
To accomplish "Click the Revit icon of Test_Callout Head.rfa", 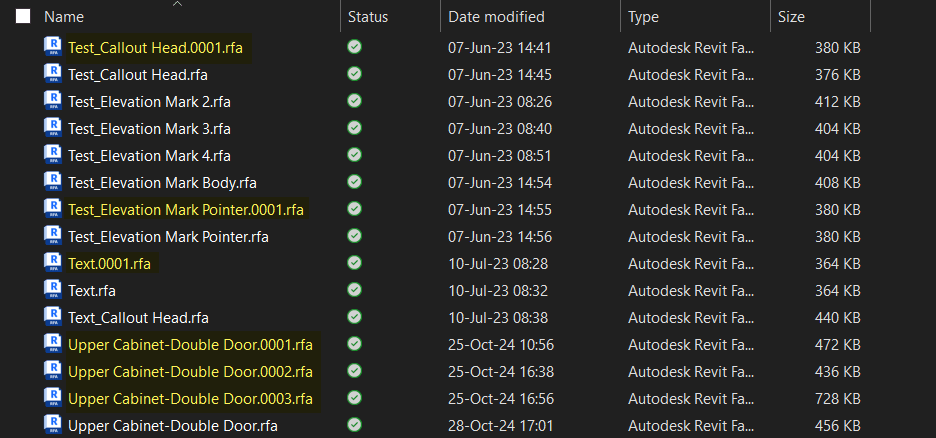I will coord(53,73).
